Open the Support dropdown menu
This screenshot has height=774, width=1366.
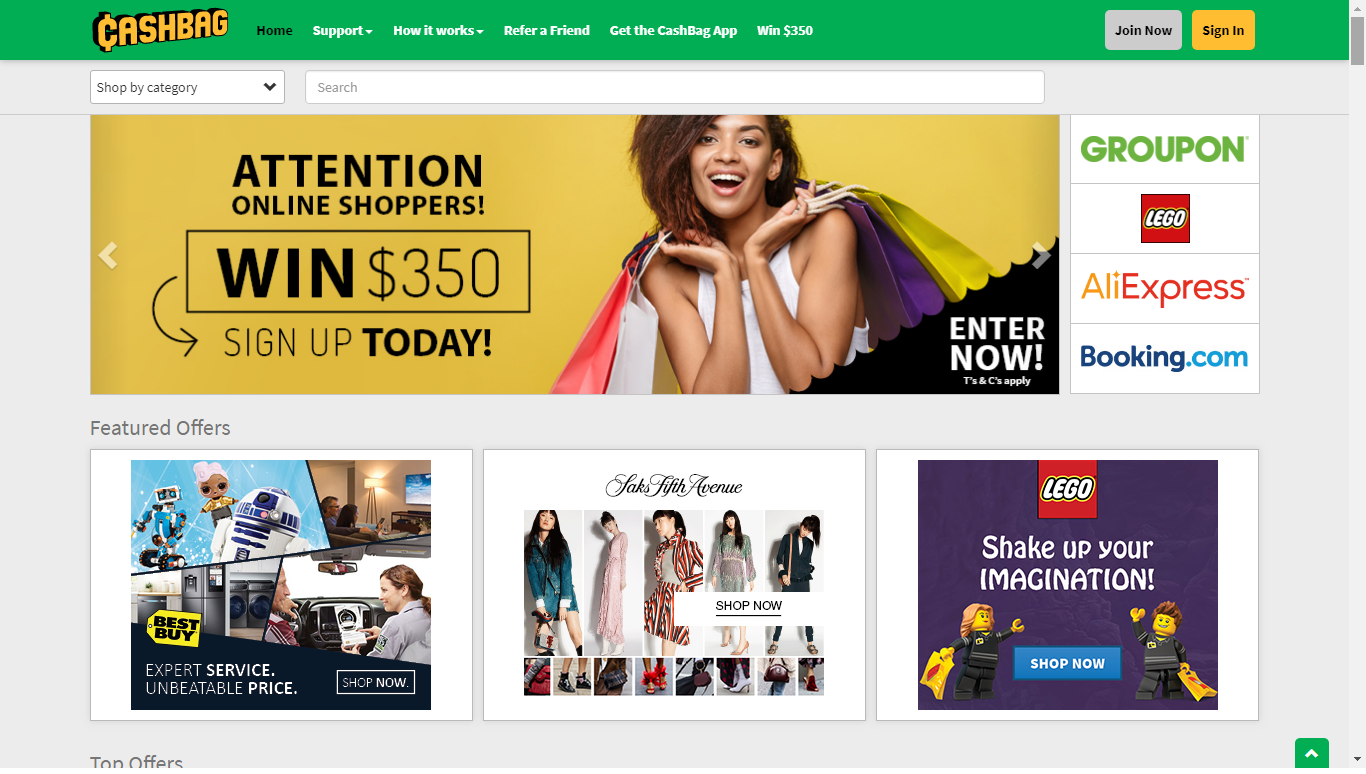pyautogui.click(x=342, y=30)
